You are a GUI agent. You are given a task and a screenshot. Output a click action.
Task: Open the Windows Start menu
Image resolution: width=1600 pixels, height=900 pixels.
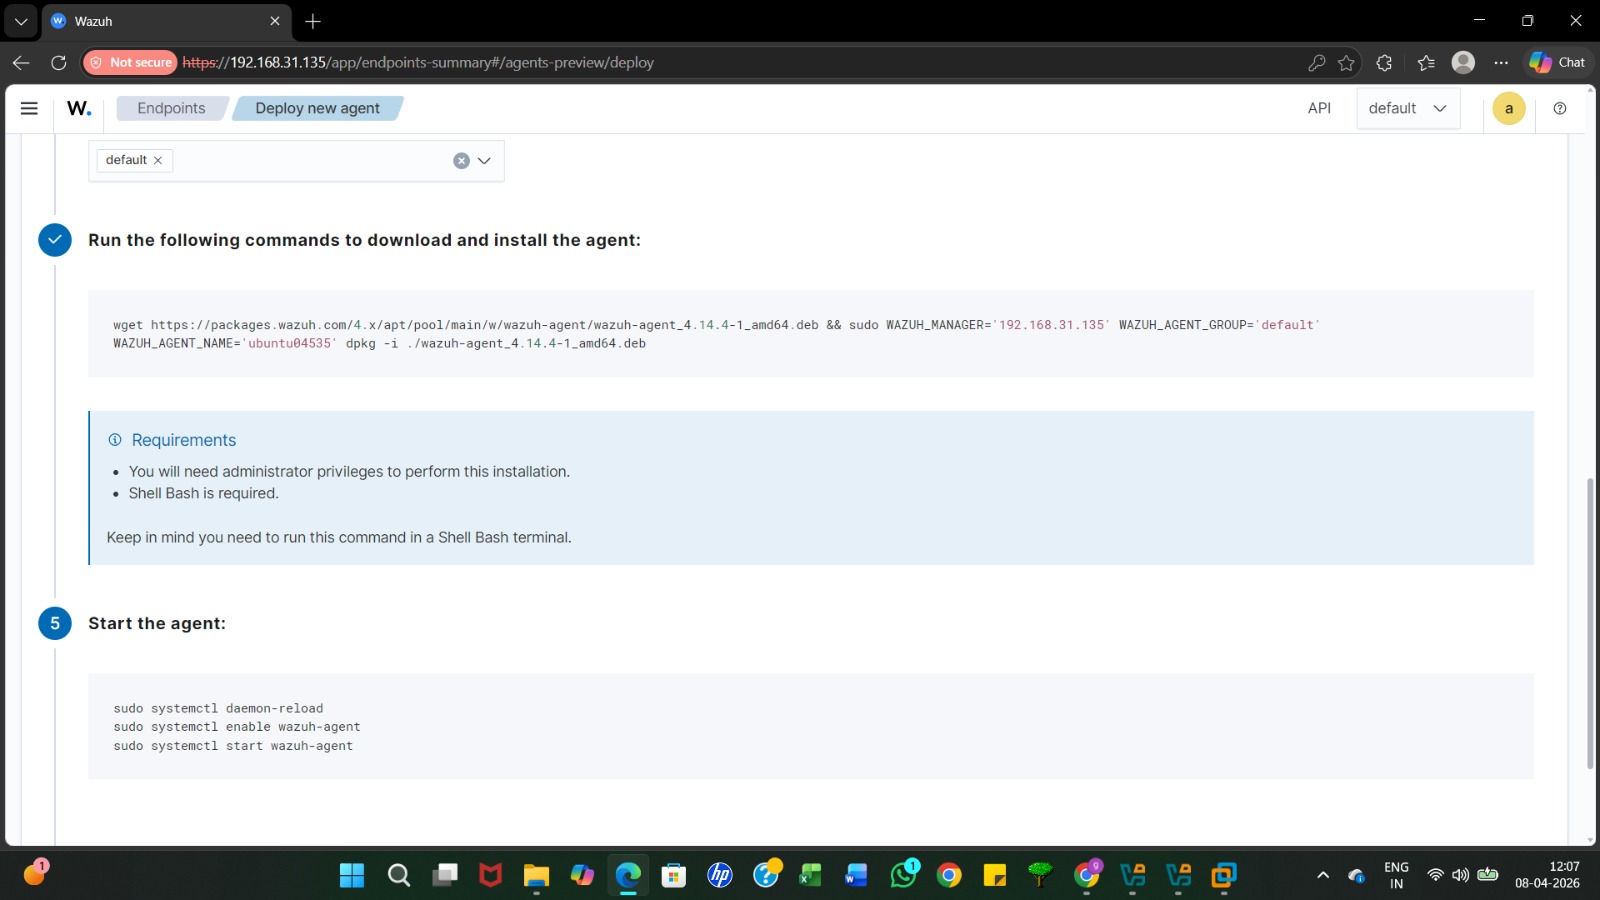tap(352, 876)
